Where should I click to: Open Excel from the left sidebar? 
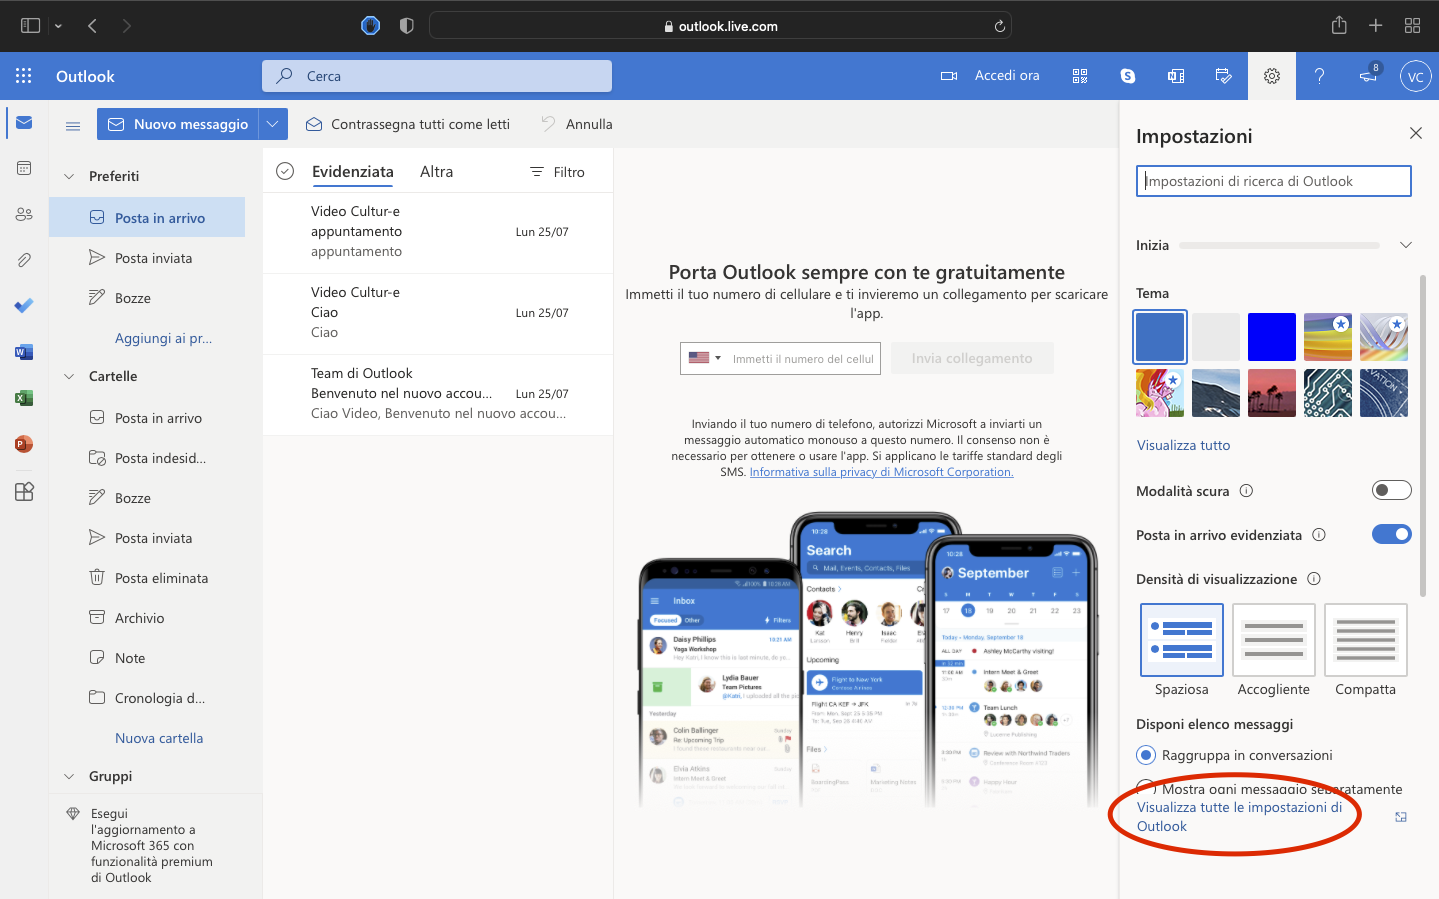tap(23, 397)
